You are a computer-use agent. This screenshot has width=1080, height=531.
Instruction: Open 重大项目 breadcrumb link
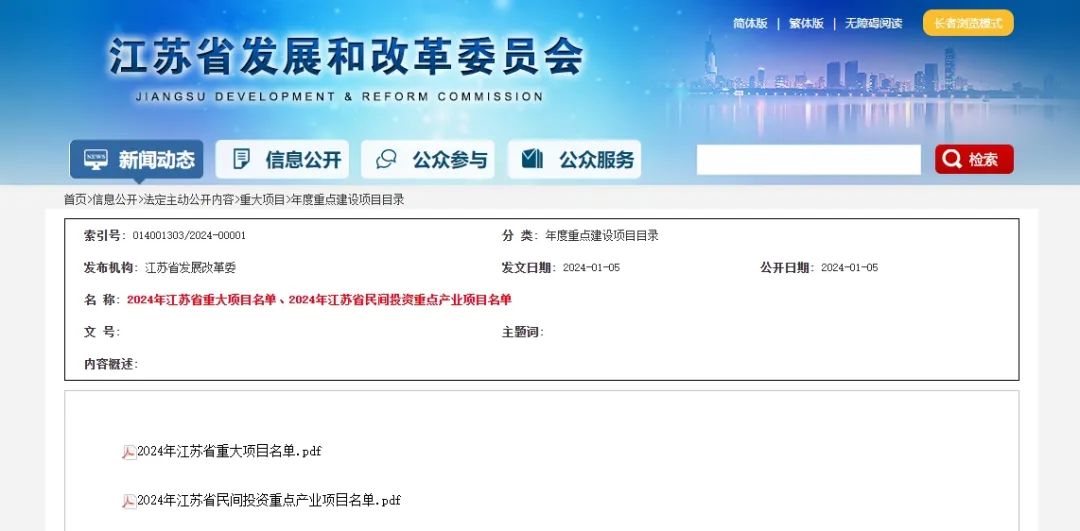[262, 200]
